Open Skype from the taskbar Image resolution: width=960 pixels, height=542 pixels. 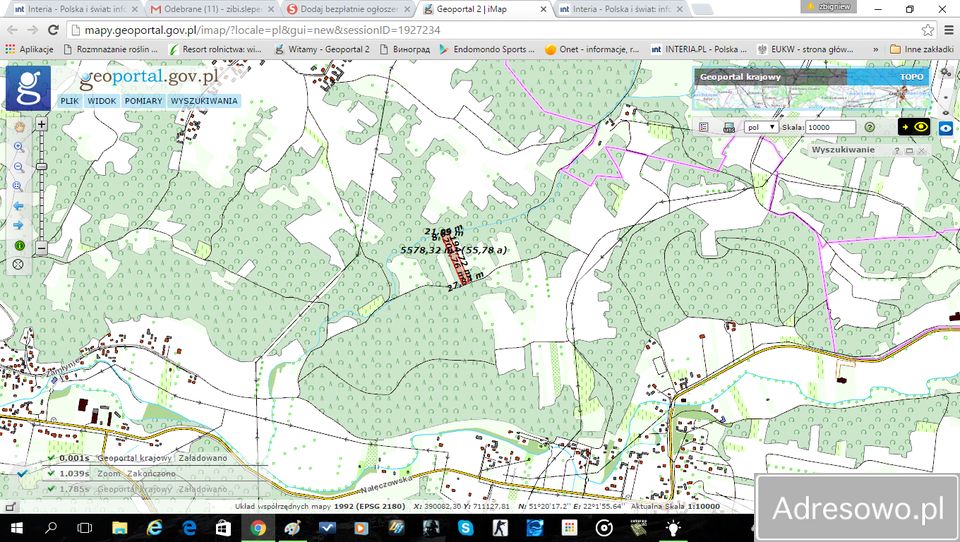click(x=466, y=528)
